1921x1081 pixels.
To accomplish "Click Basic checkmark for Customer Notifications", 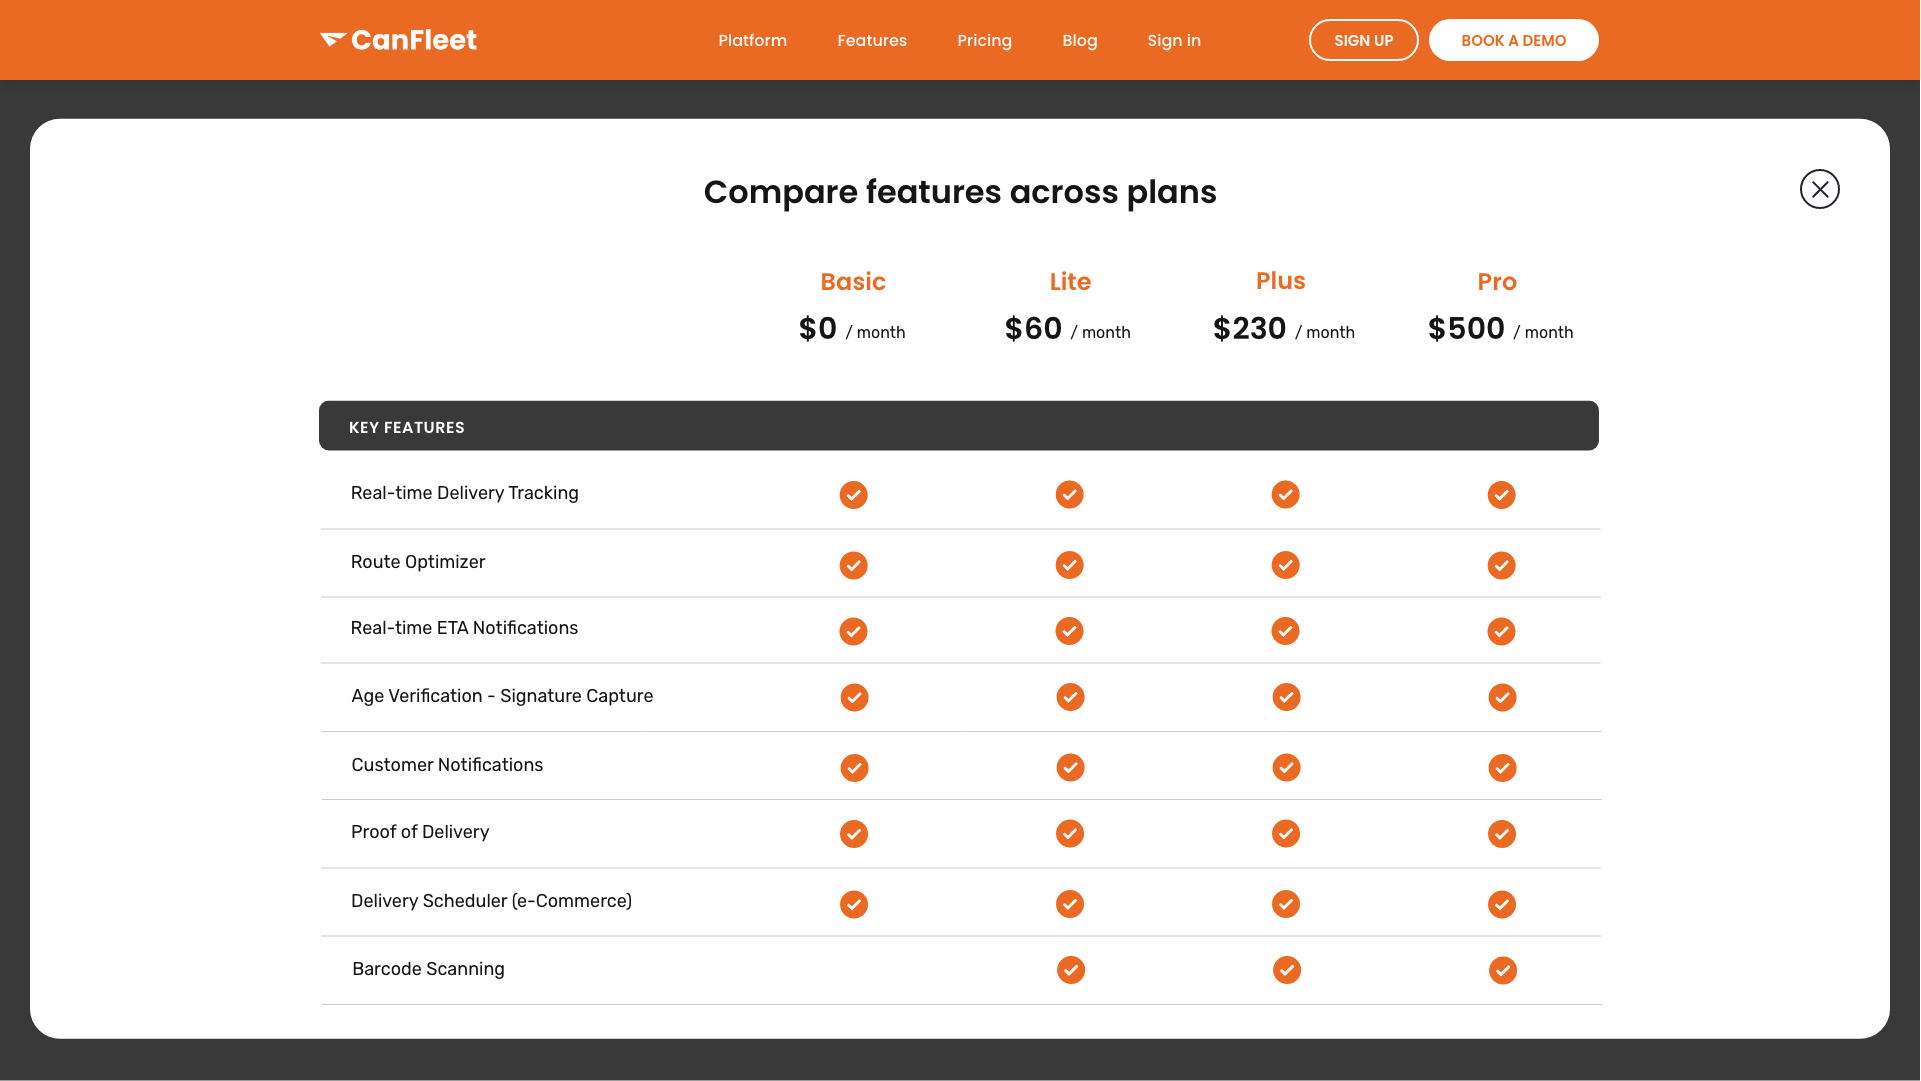I will [x=854, y=768].
